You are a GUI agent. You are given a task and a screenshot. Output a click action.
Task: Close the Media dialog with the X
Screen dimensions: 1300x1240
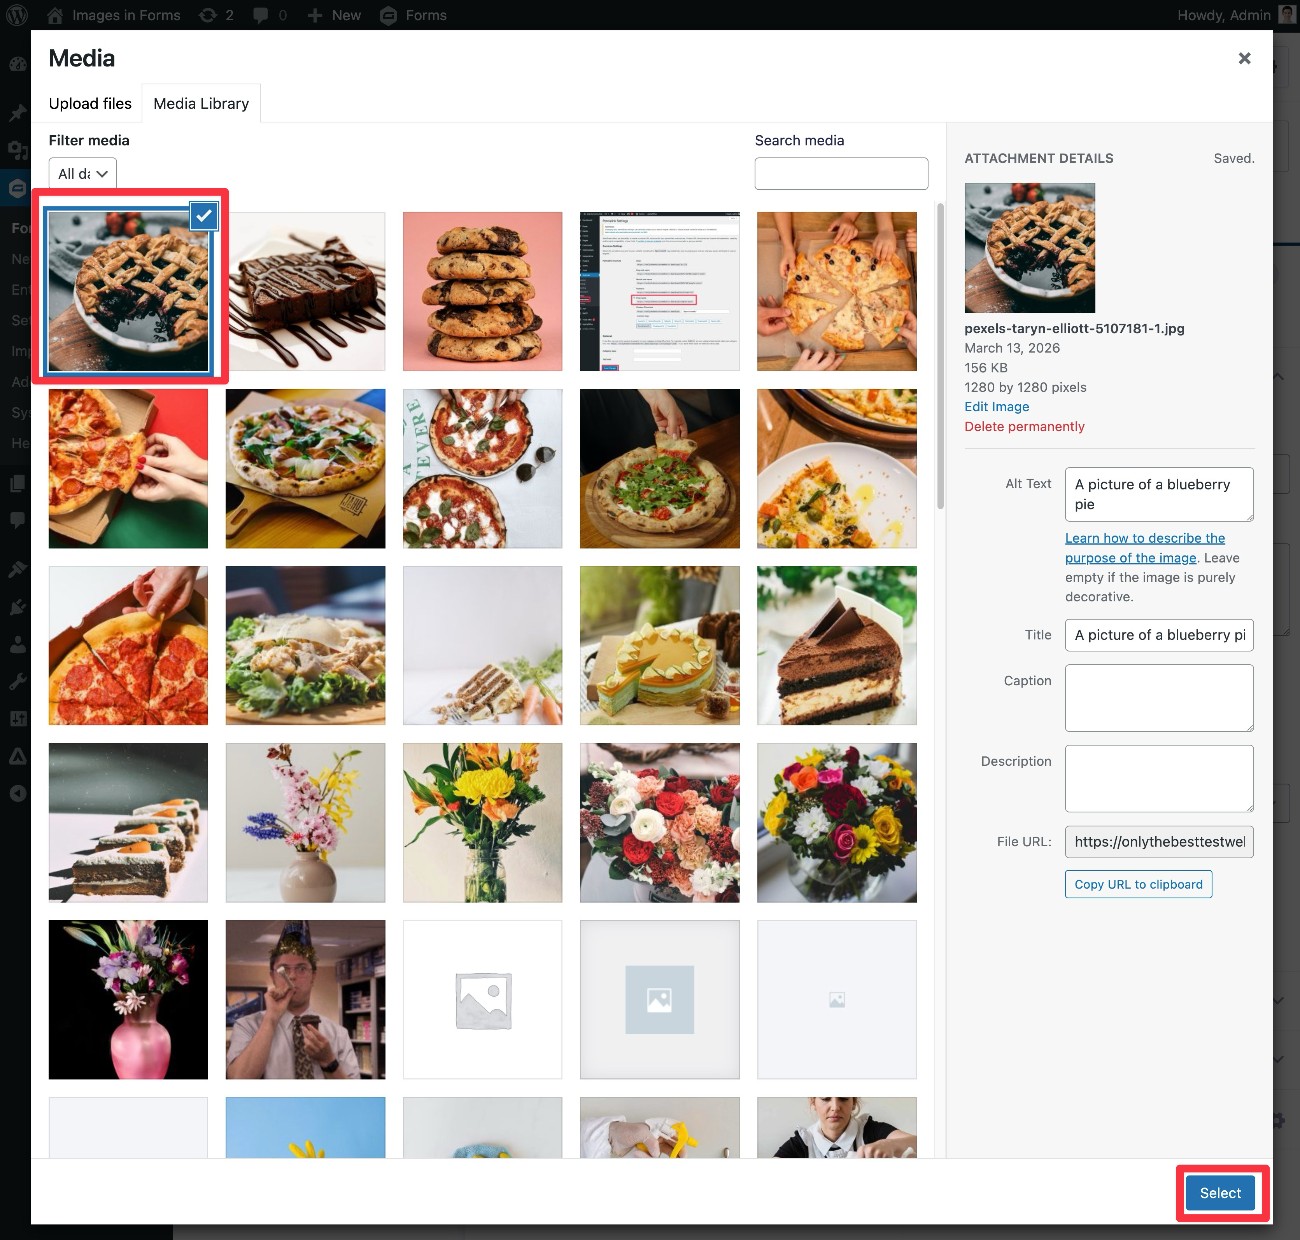(x=1244, y=58)
